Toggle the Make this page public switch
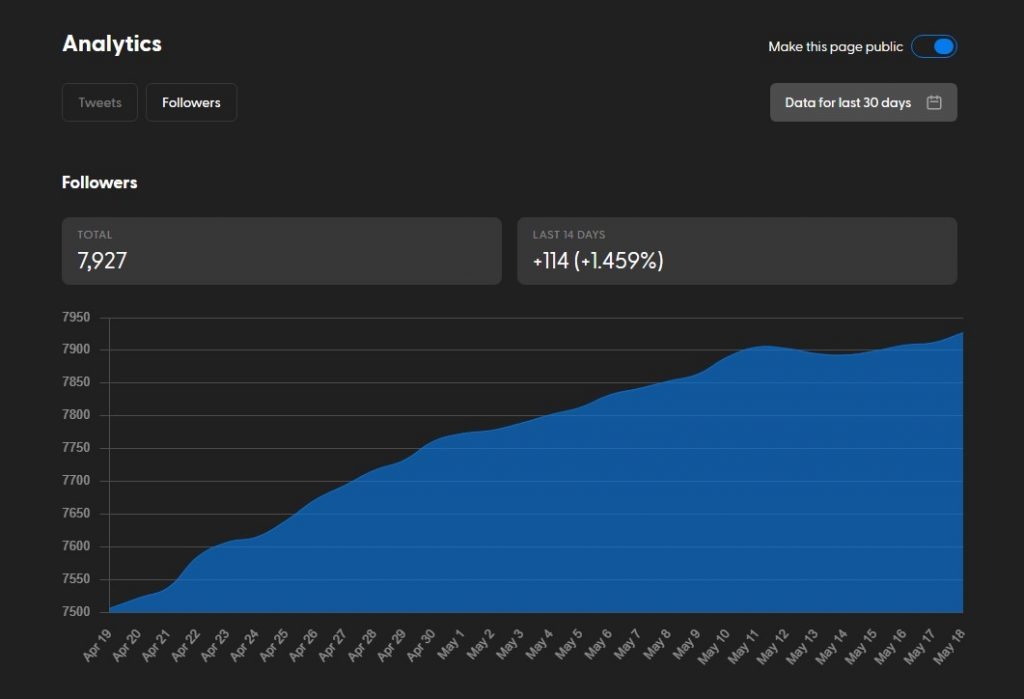 (x=933, y=47)
